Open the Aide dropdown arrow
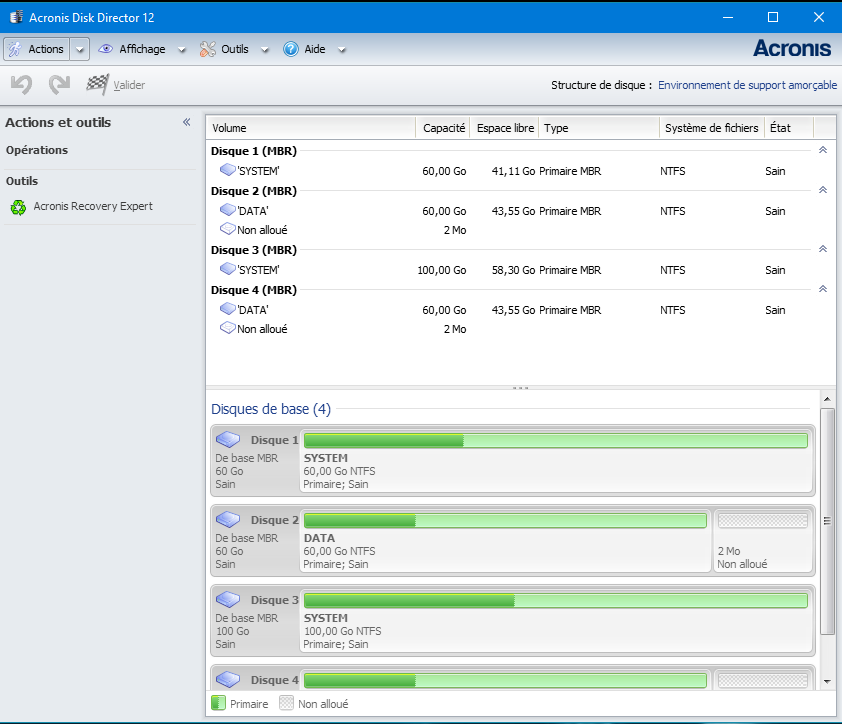Screen dimensions: 842x724 [x=342, y=50]
